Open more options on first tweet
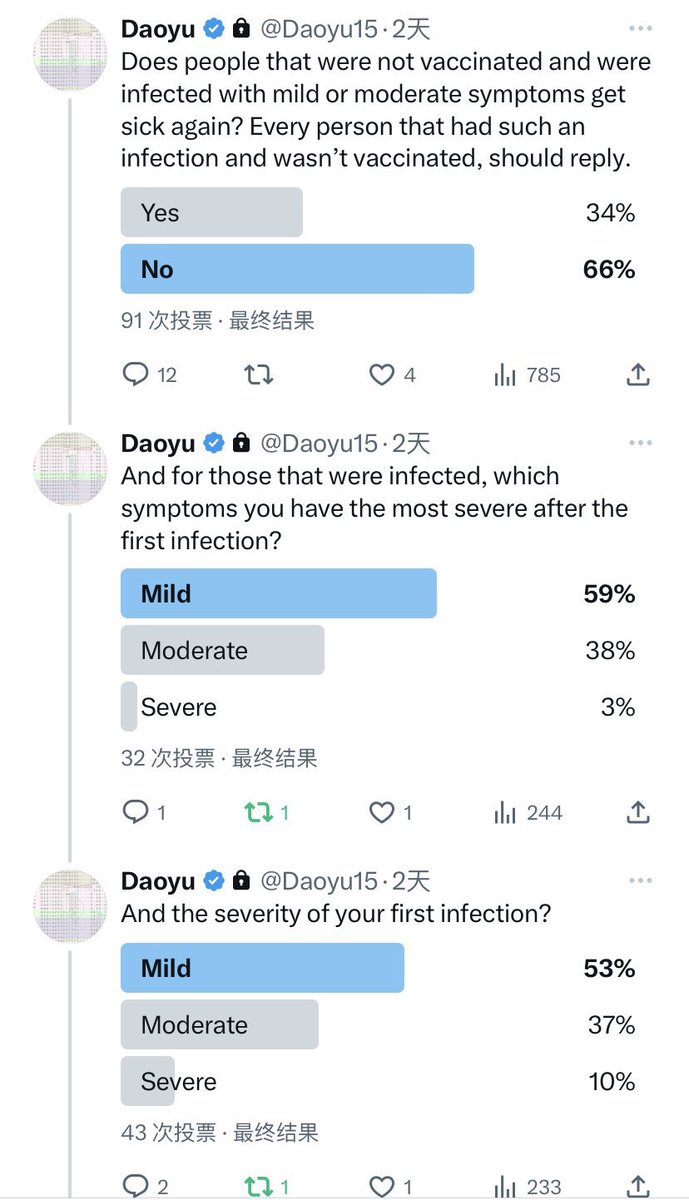 pos(640,29)
